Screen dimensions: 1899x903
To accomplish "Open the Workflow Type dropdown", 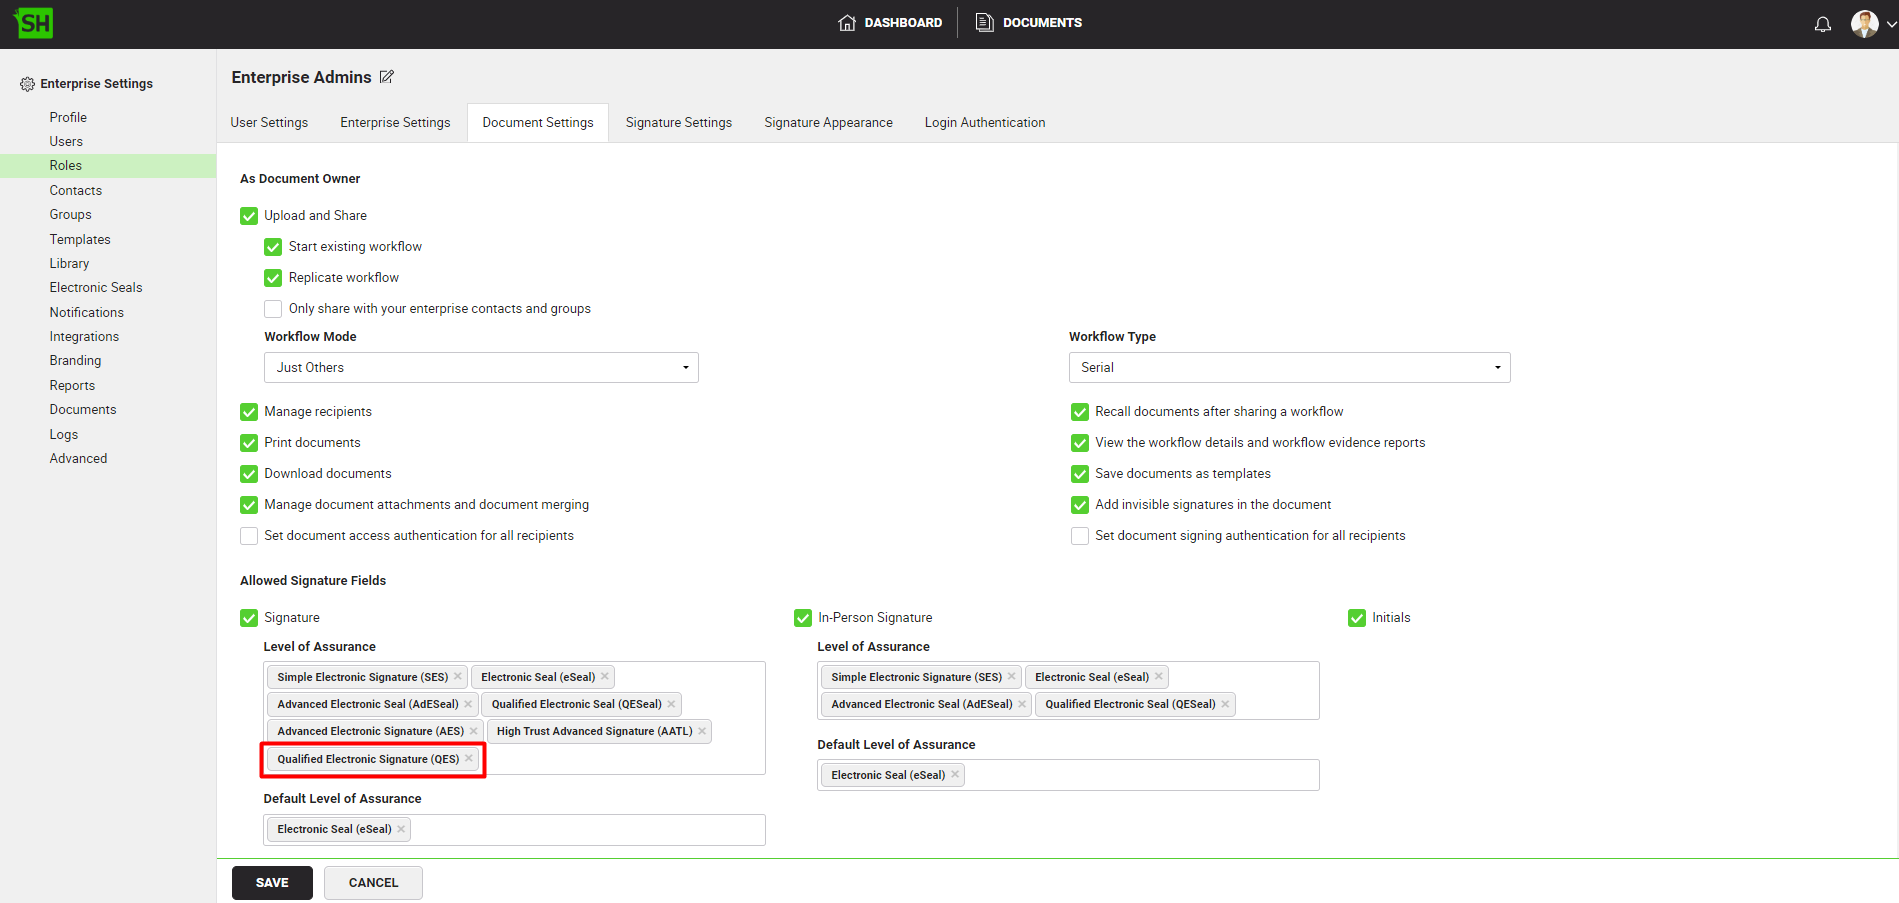I will tap(1289, 368).
